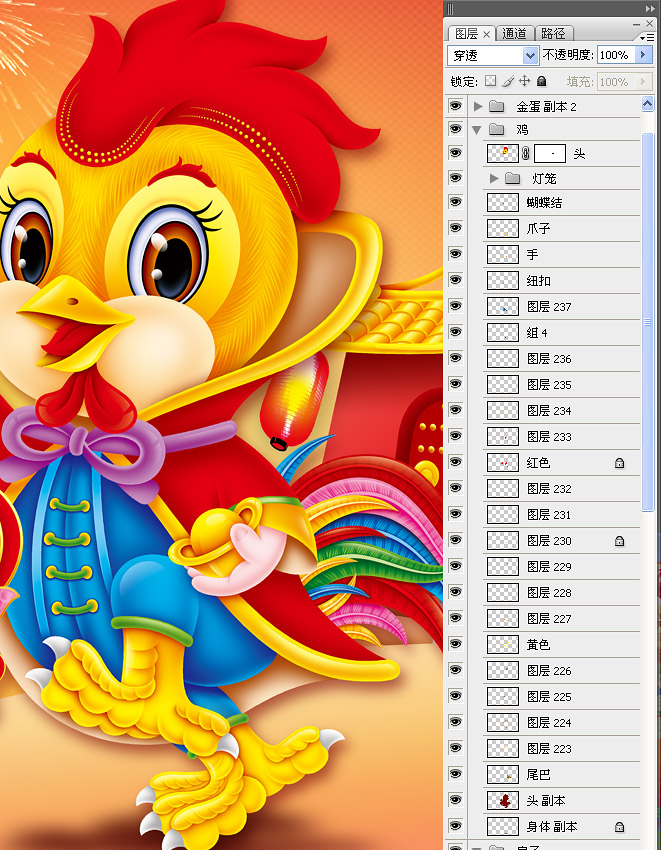This screenshot has width=661, height=850.
Task: Collapse the 鸡 group
Action: [477, 130]
